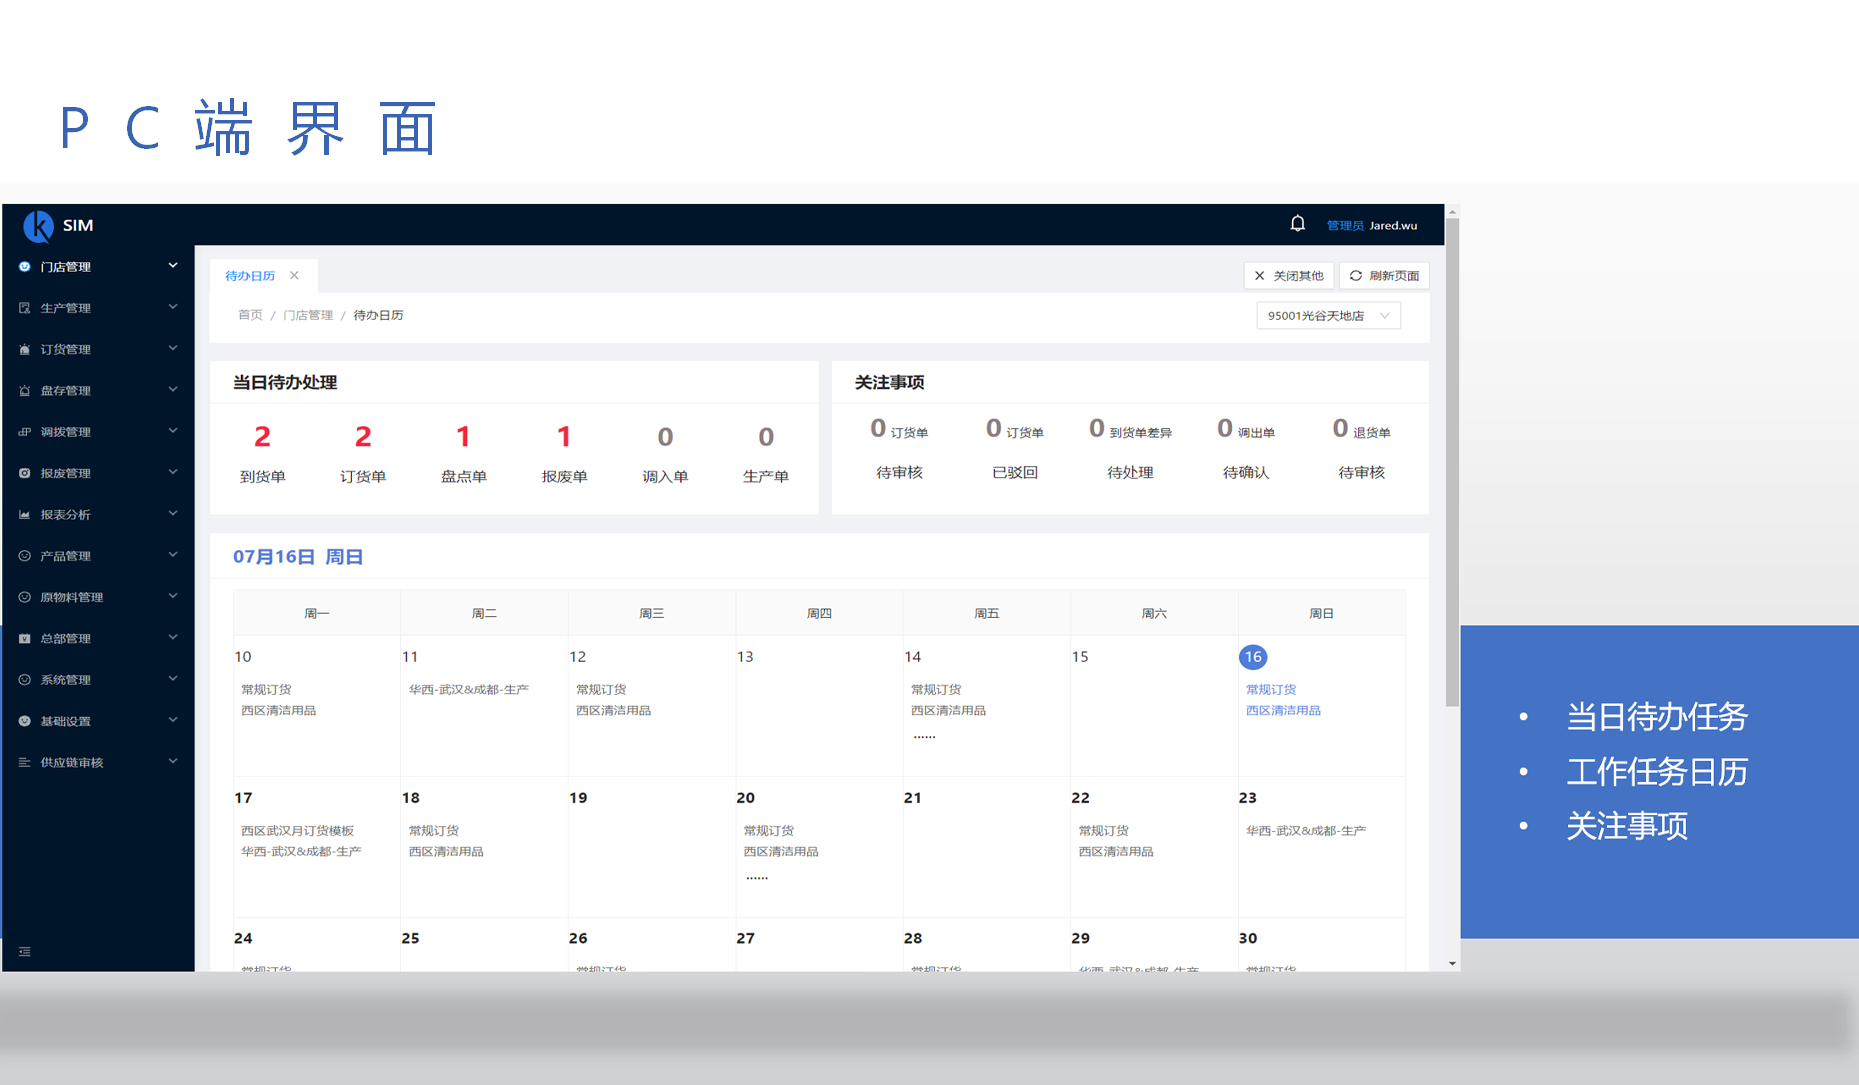Viewport: 1859px width, 1085px height.
Task: Click the 原物料管理 sidebar icon
Action: click(24, 597)
